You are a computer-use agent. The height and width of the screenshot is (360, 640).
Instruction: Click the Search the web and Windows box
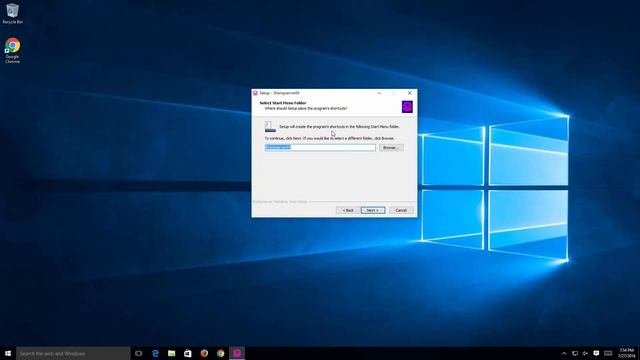point(73,353)
